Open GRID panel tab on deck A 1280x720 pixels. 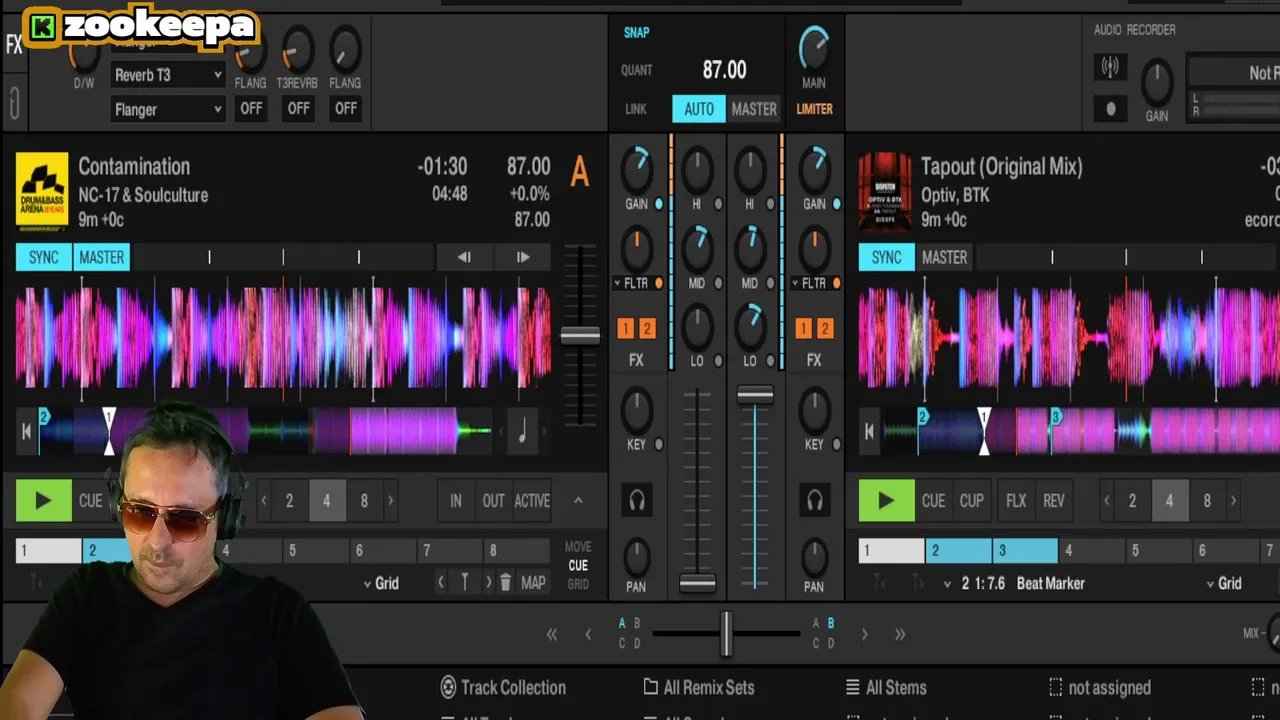578,584
